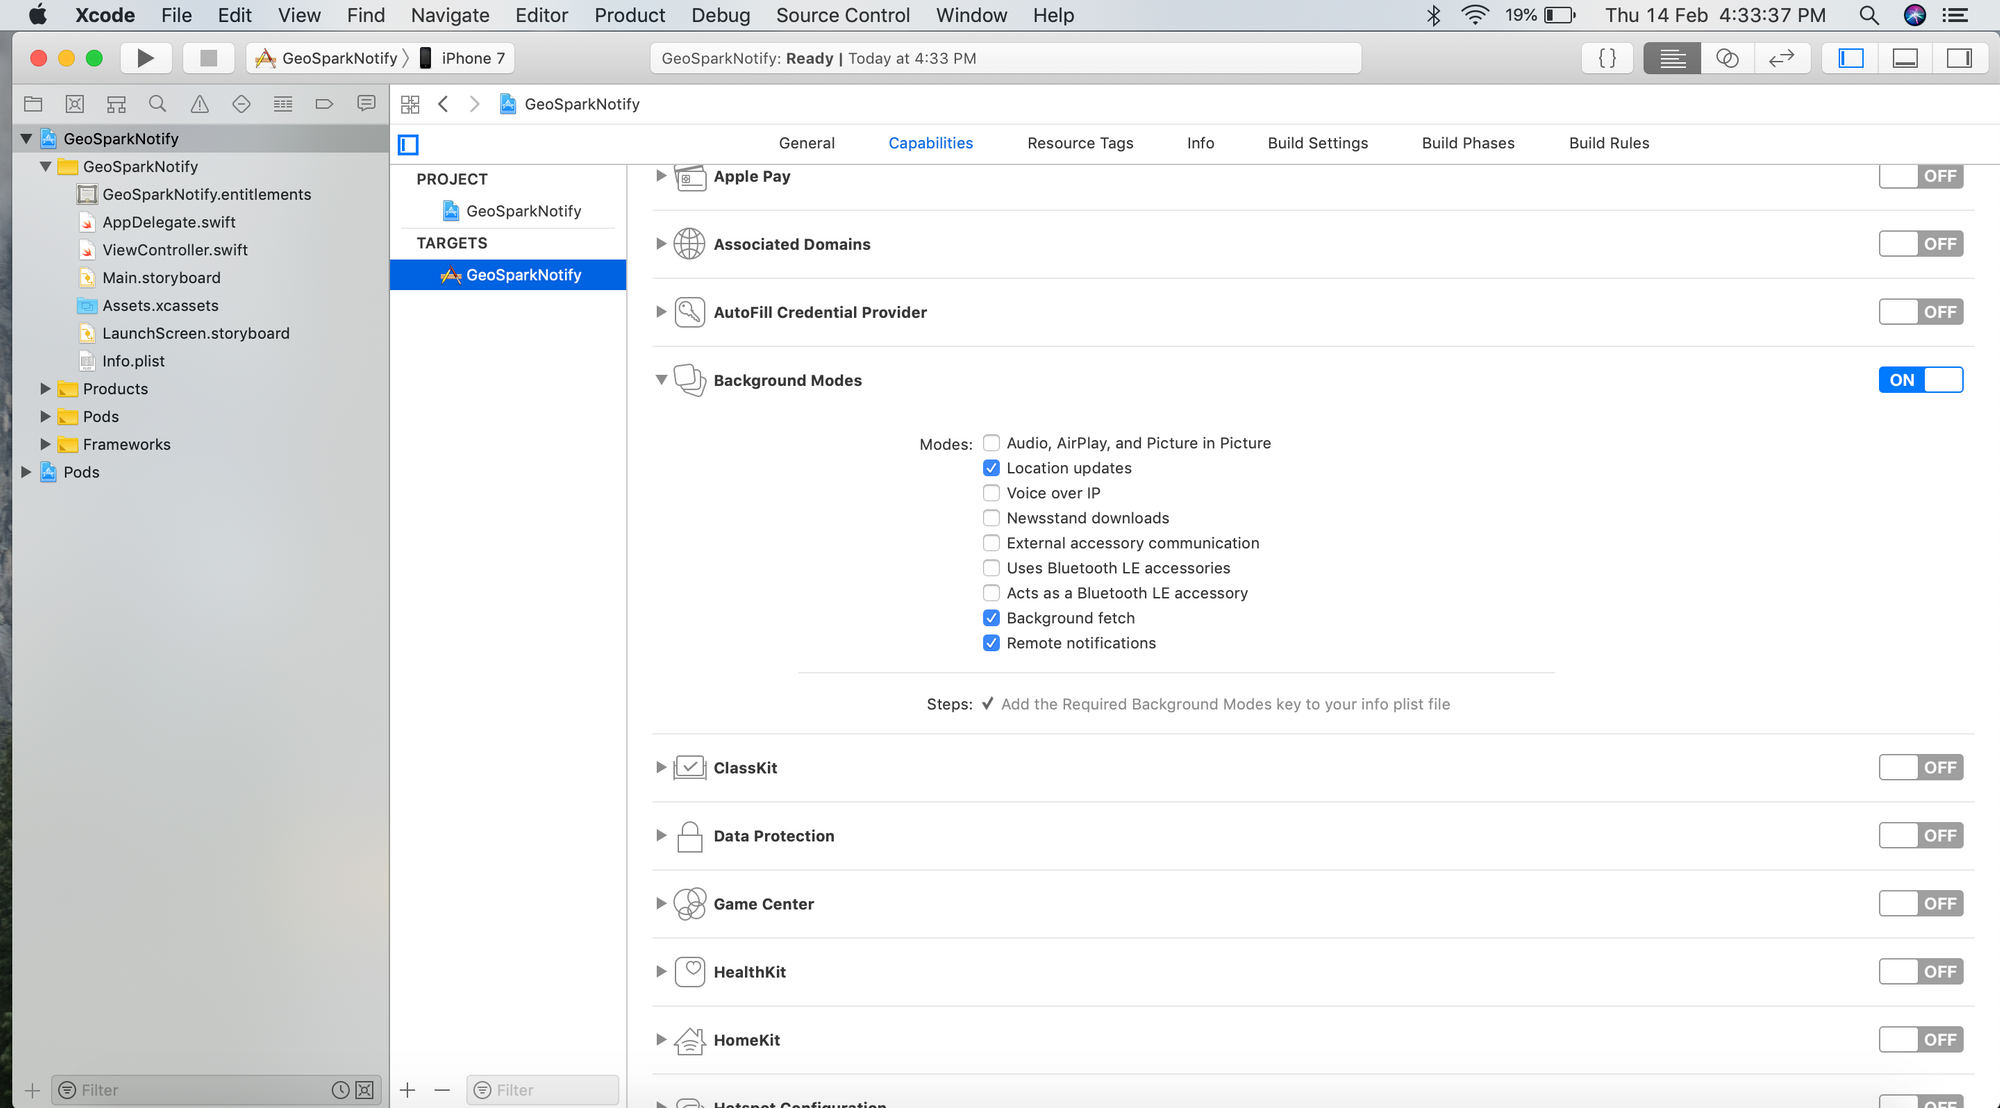2000x1108 pixels.
Task: Select AppDelegate.swift in the navigator
Action: pos(168,222)
